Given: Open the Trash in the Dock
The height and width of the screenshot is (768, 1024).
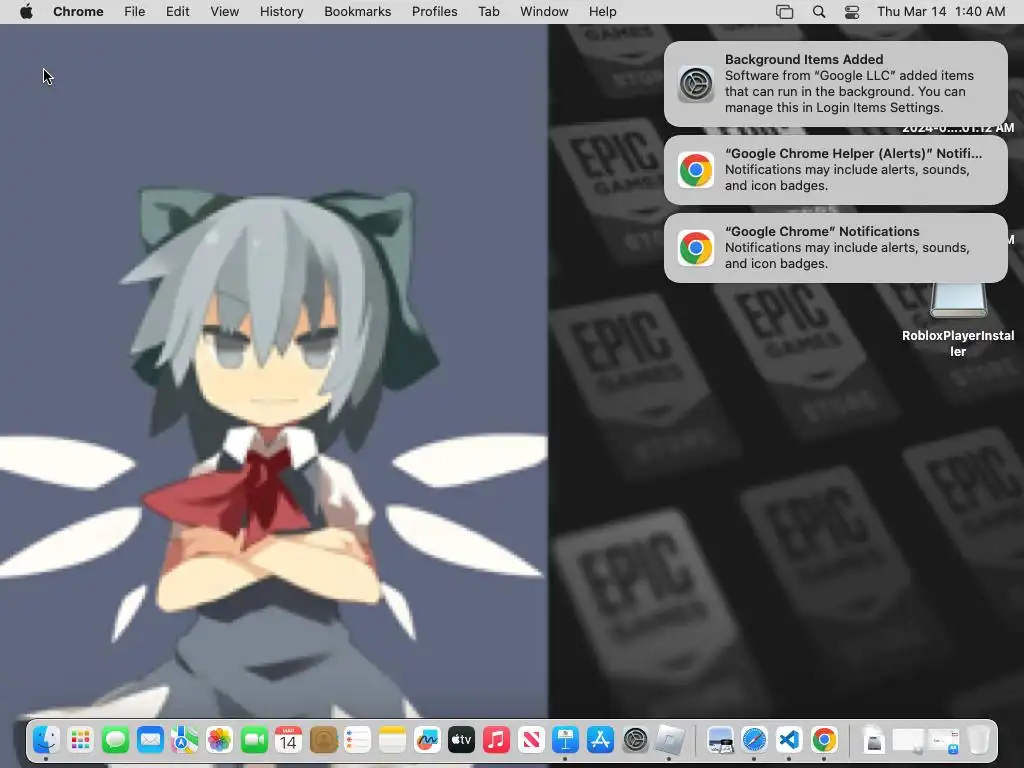Looking at the screenshot, I should click(x=978, y=740).
